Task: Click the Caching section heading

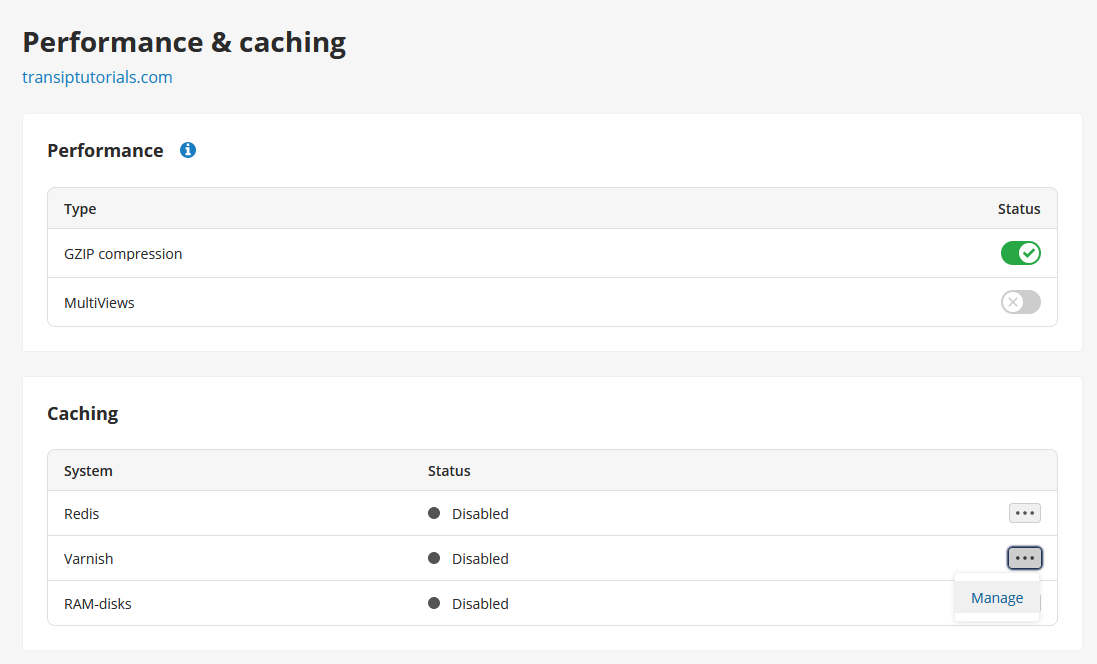Action: 83,413
